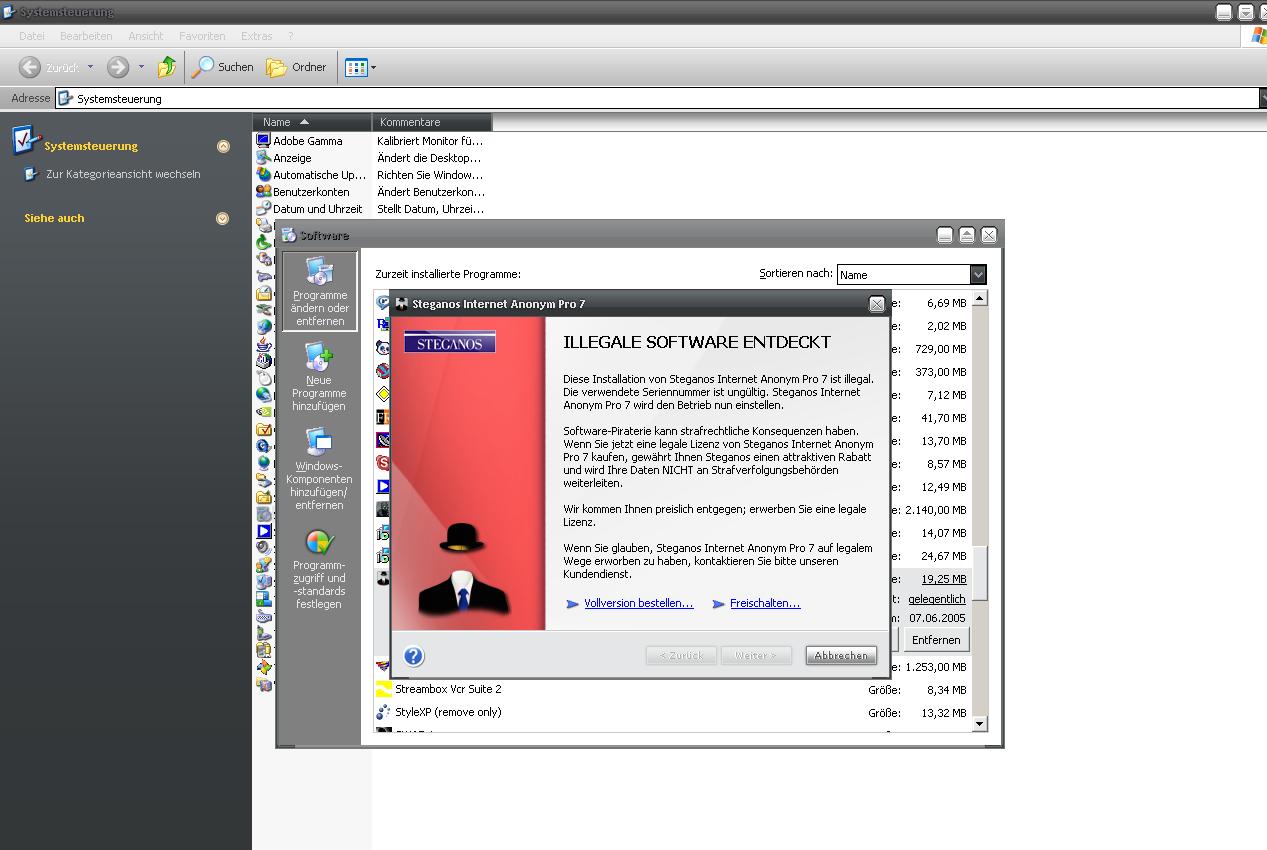Click the 'Ändert die Desktop…' comment

430,158
